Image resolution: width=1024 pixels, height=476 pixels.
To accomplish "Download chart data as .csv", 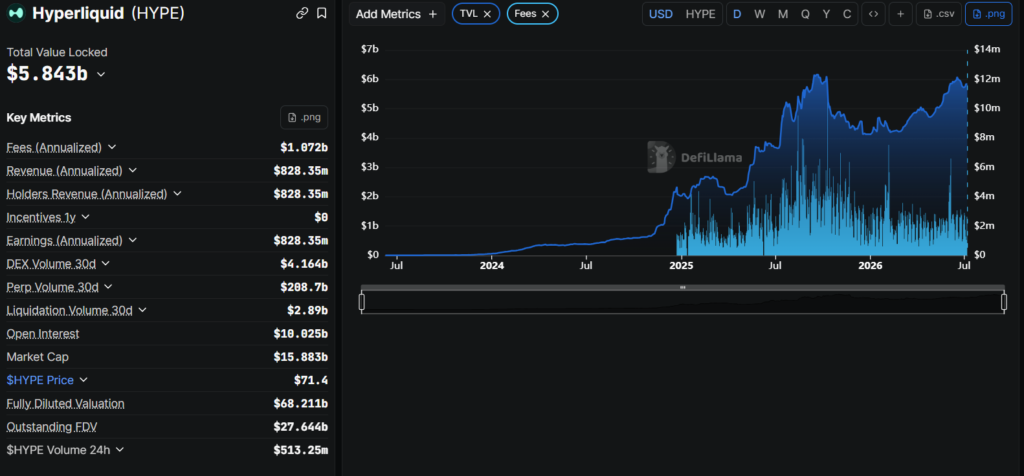I will (938, 14).
